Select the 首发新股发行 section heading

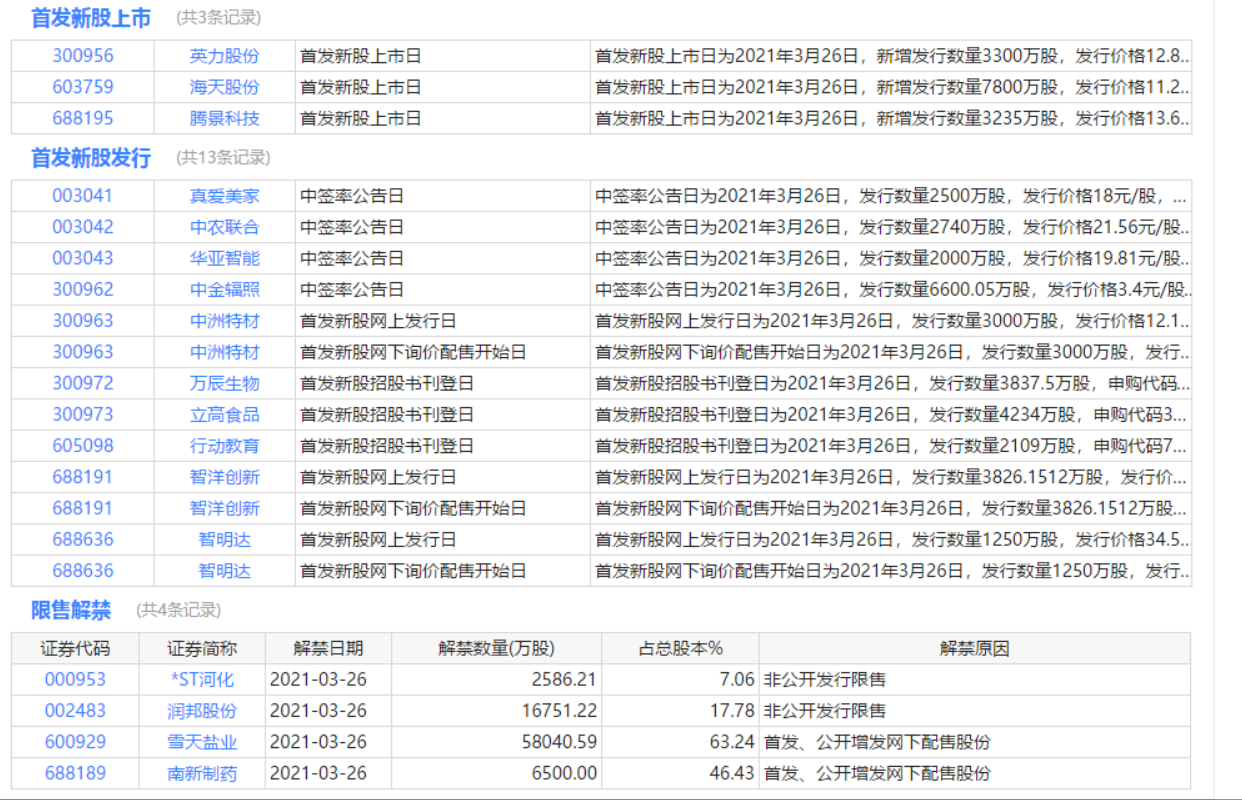pyautogui.click(x=91, y=158)
